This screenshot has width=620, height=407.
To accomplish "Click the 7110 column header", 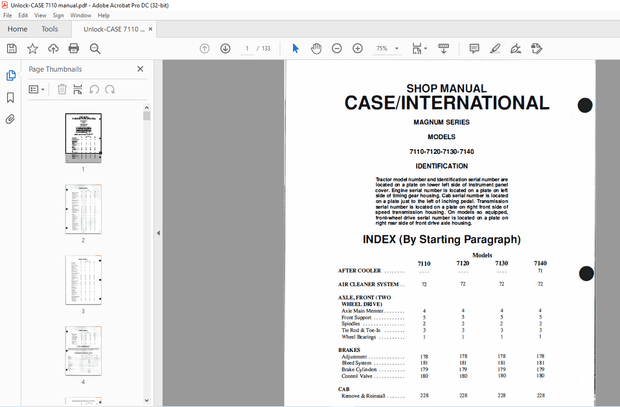I will (x=424, y=263).
